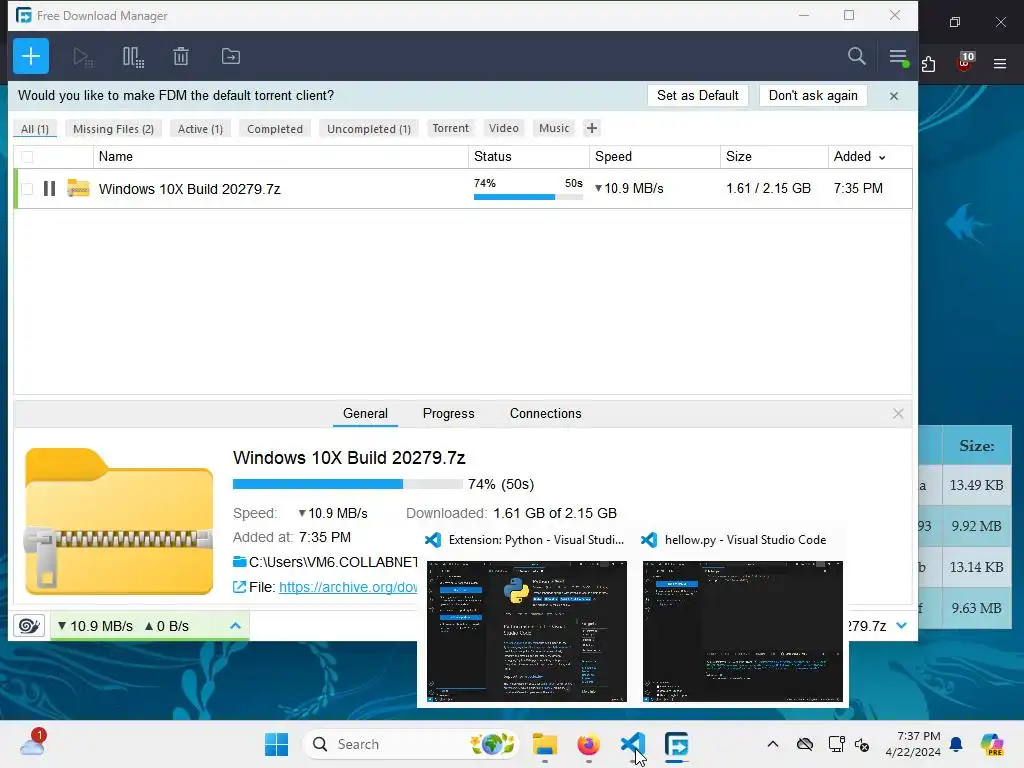Expand speed panel chevron in status bar
1024x768 pixels.
tap(236, 626)
